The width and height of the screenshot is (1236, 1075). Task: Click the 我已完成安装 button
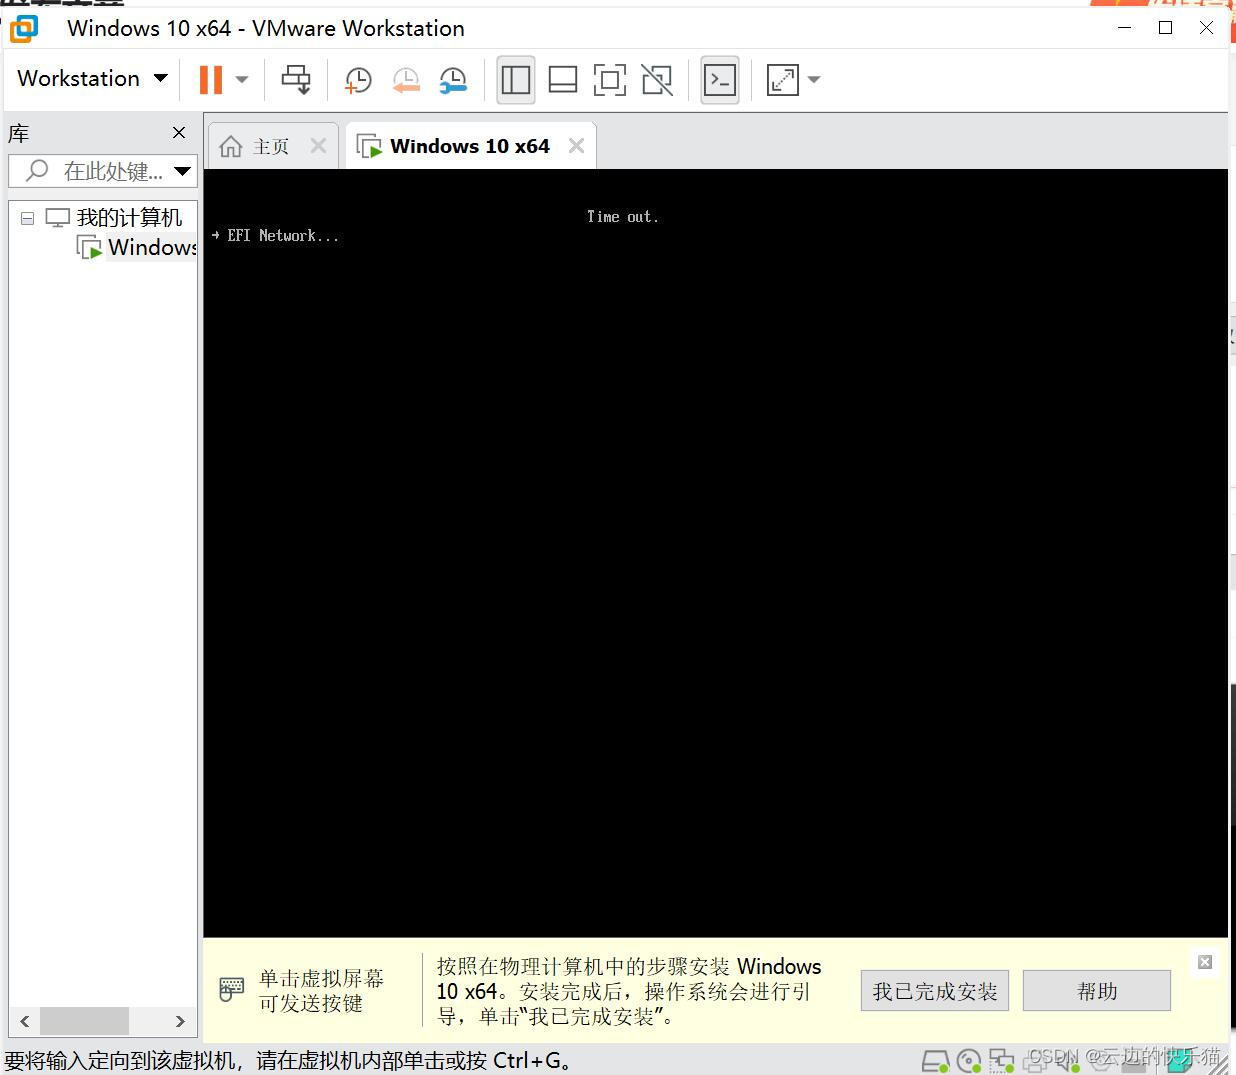[935, 991]
